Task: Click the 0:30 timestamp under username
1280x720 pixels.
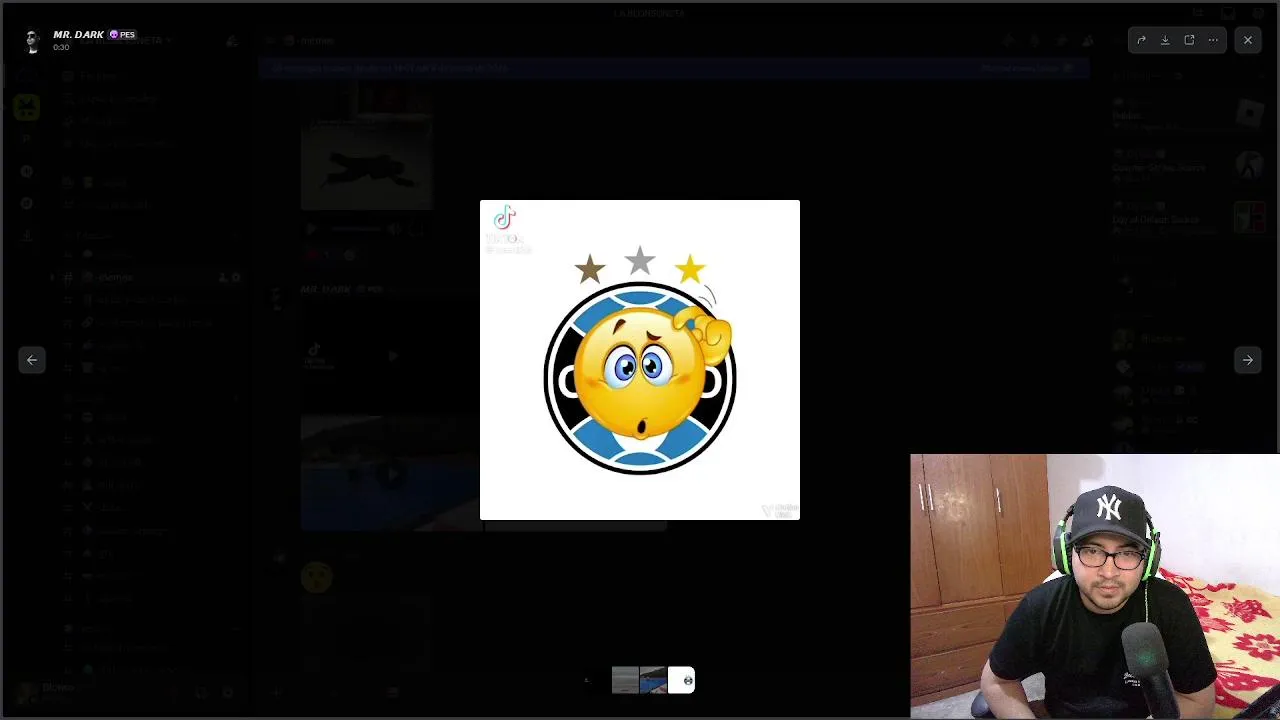Action: coord(61,47)
